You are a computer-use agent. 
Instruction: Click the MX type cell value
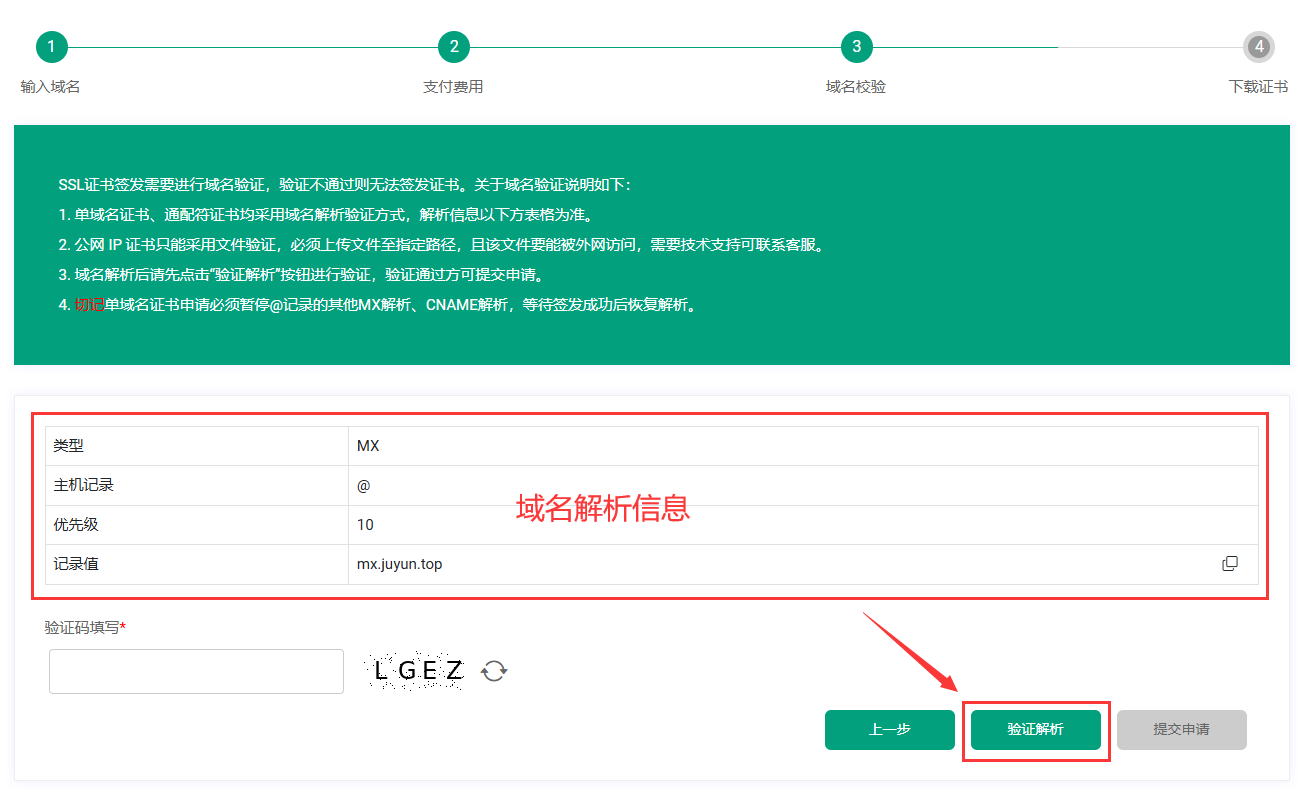[x=368, y=446]
